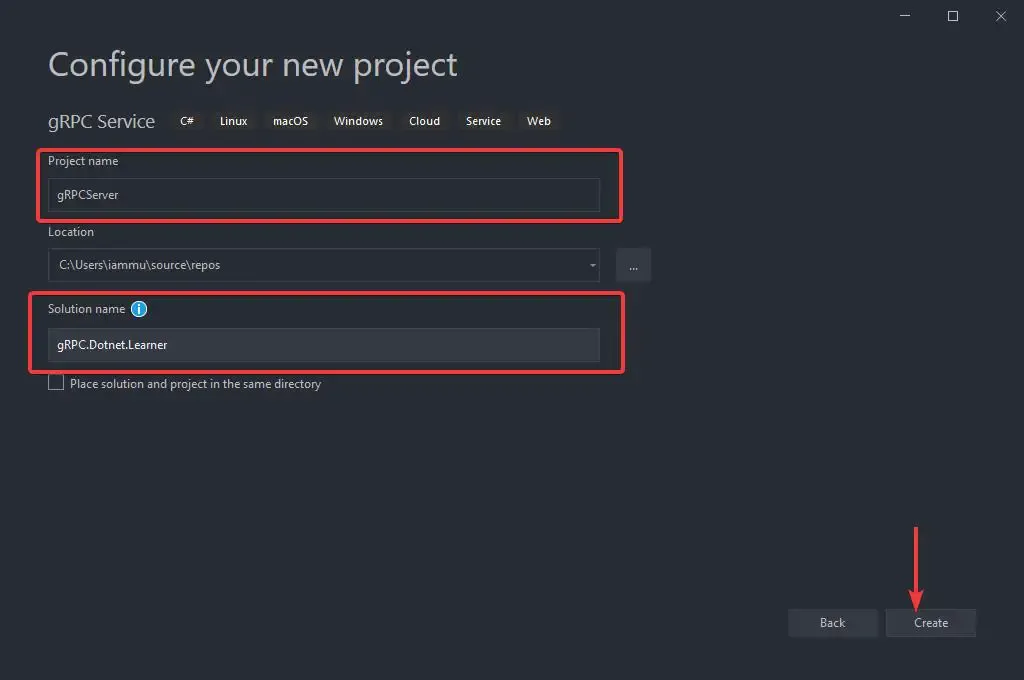Viewport: 1024px width, 680px height.
Task: Focus the Solution name field showing gRPC.Dotnet.Learner
Action: (x=324, y=344)
